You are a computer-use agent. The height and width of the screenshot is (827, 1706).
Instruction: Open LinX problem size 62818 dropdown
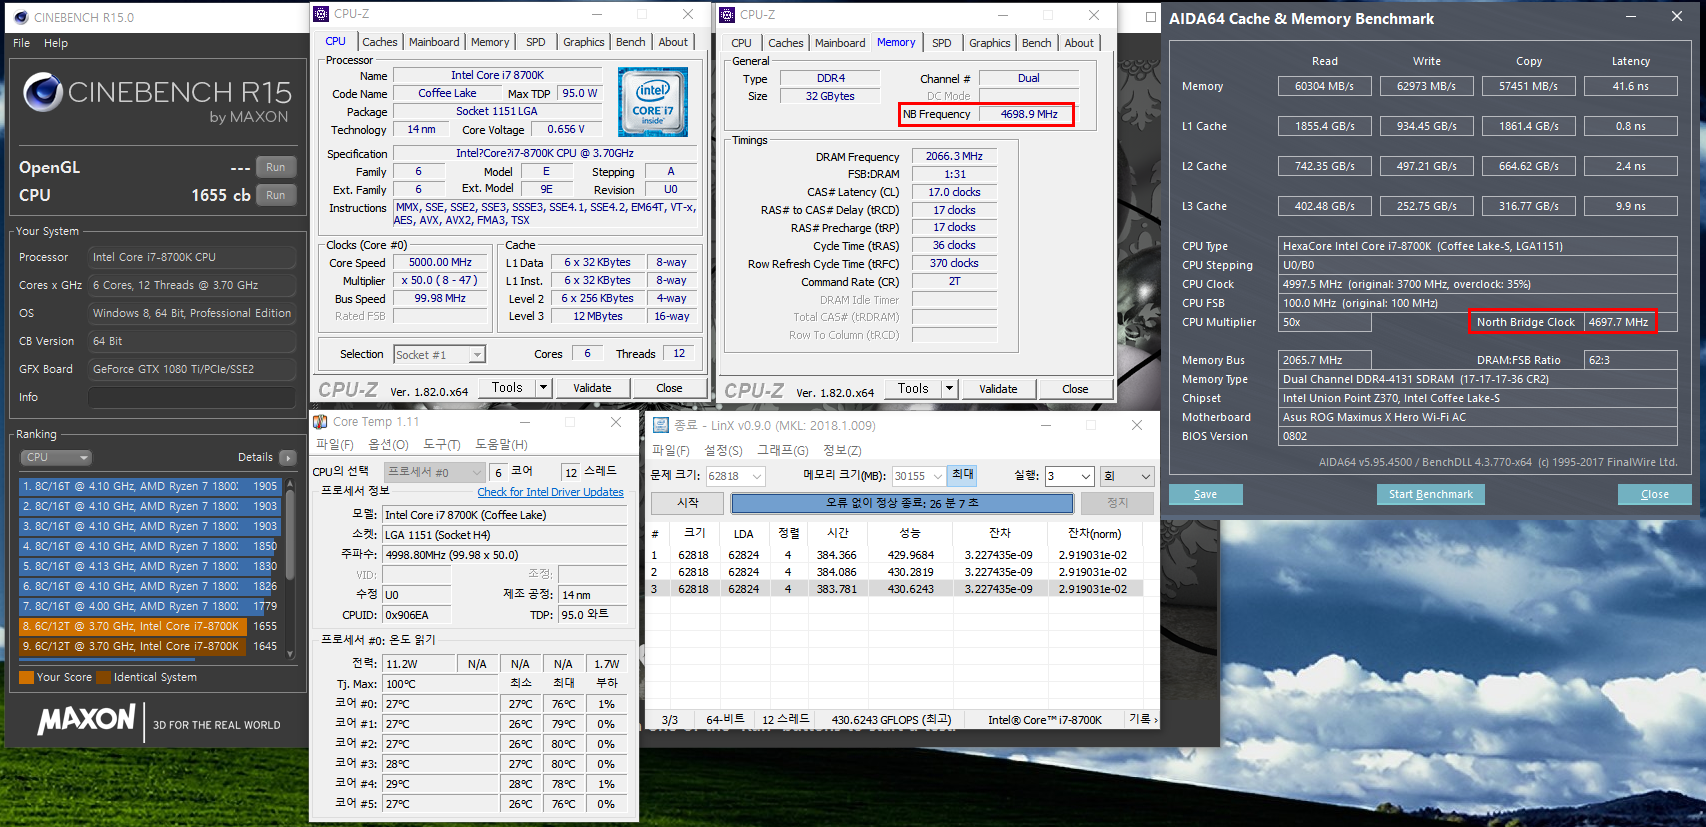point(736,477)
